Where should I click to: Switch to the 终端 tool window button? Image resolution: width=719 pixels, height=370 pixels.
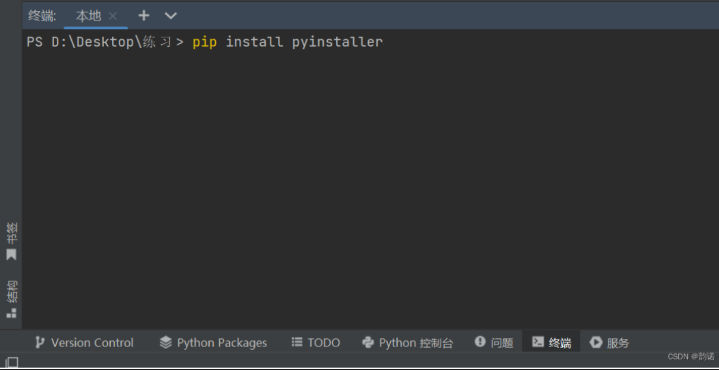click(552, 342)
